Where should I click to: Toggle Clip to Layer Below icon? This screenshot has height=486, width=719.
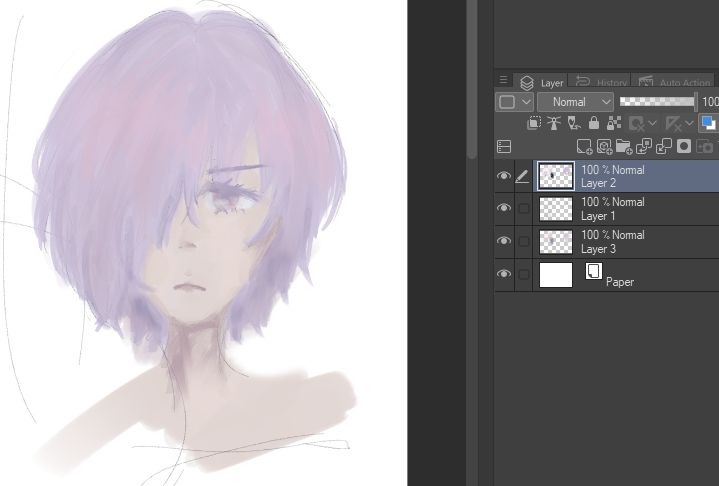point(533,123)
